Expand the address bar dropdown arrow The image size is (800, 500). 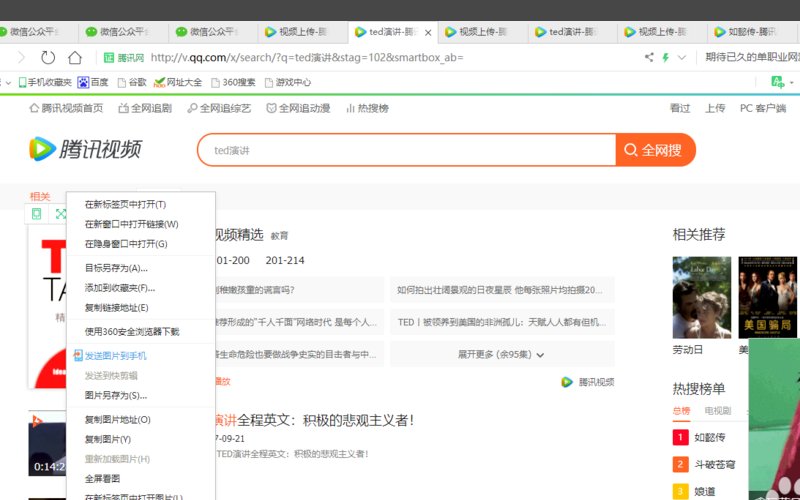click(x=682, y=58)
